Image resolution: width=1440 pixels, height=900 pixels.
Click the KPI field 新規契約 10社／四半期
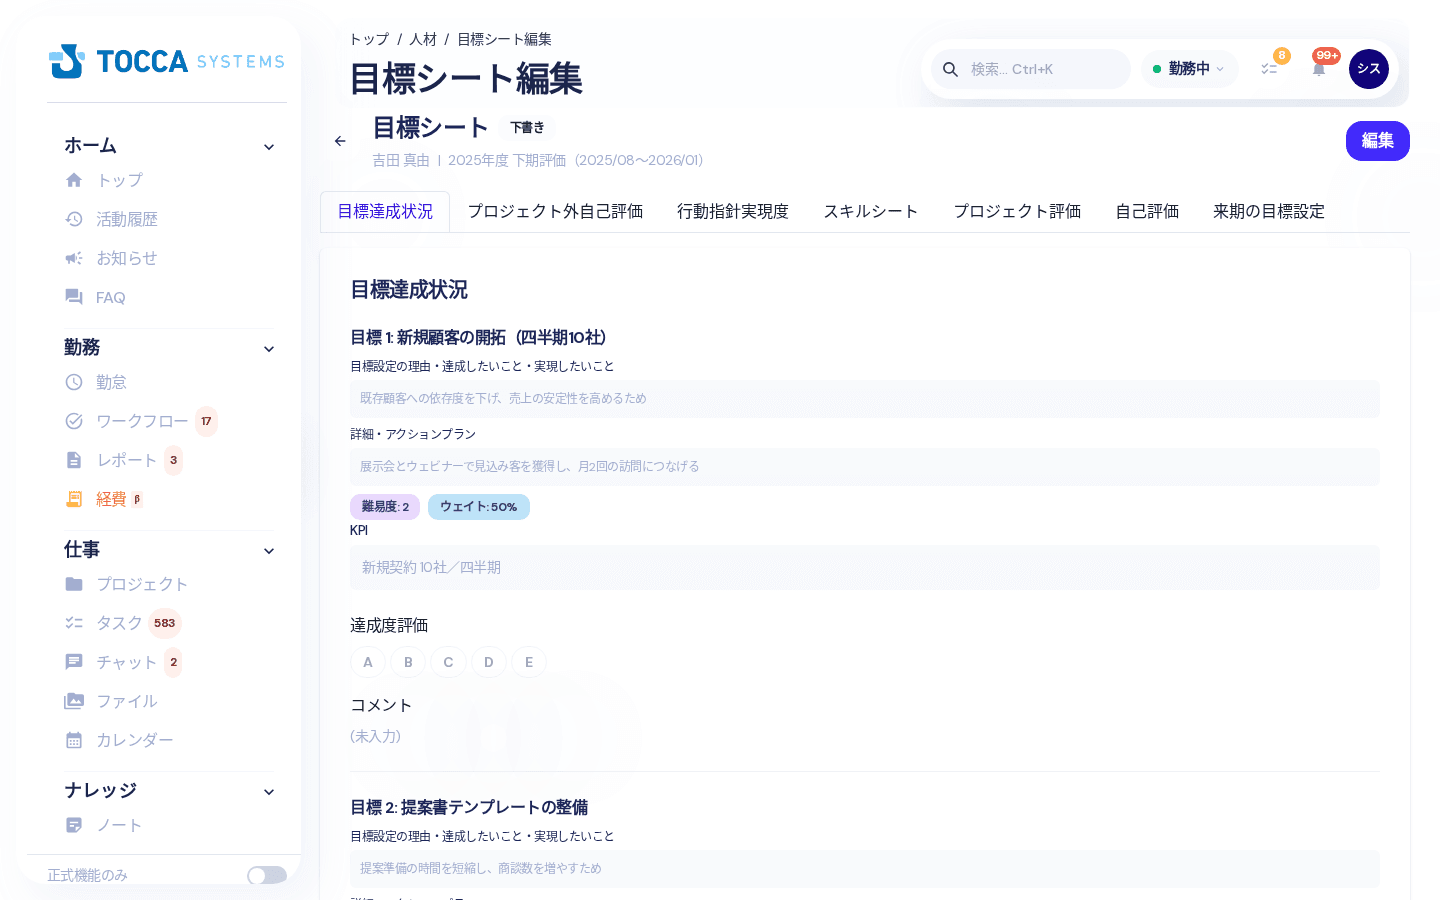click(x=865, y=567)
